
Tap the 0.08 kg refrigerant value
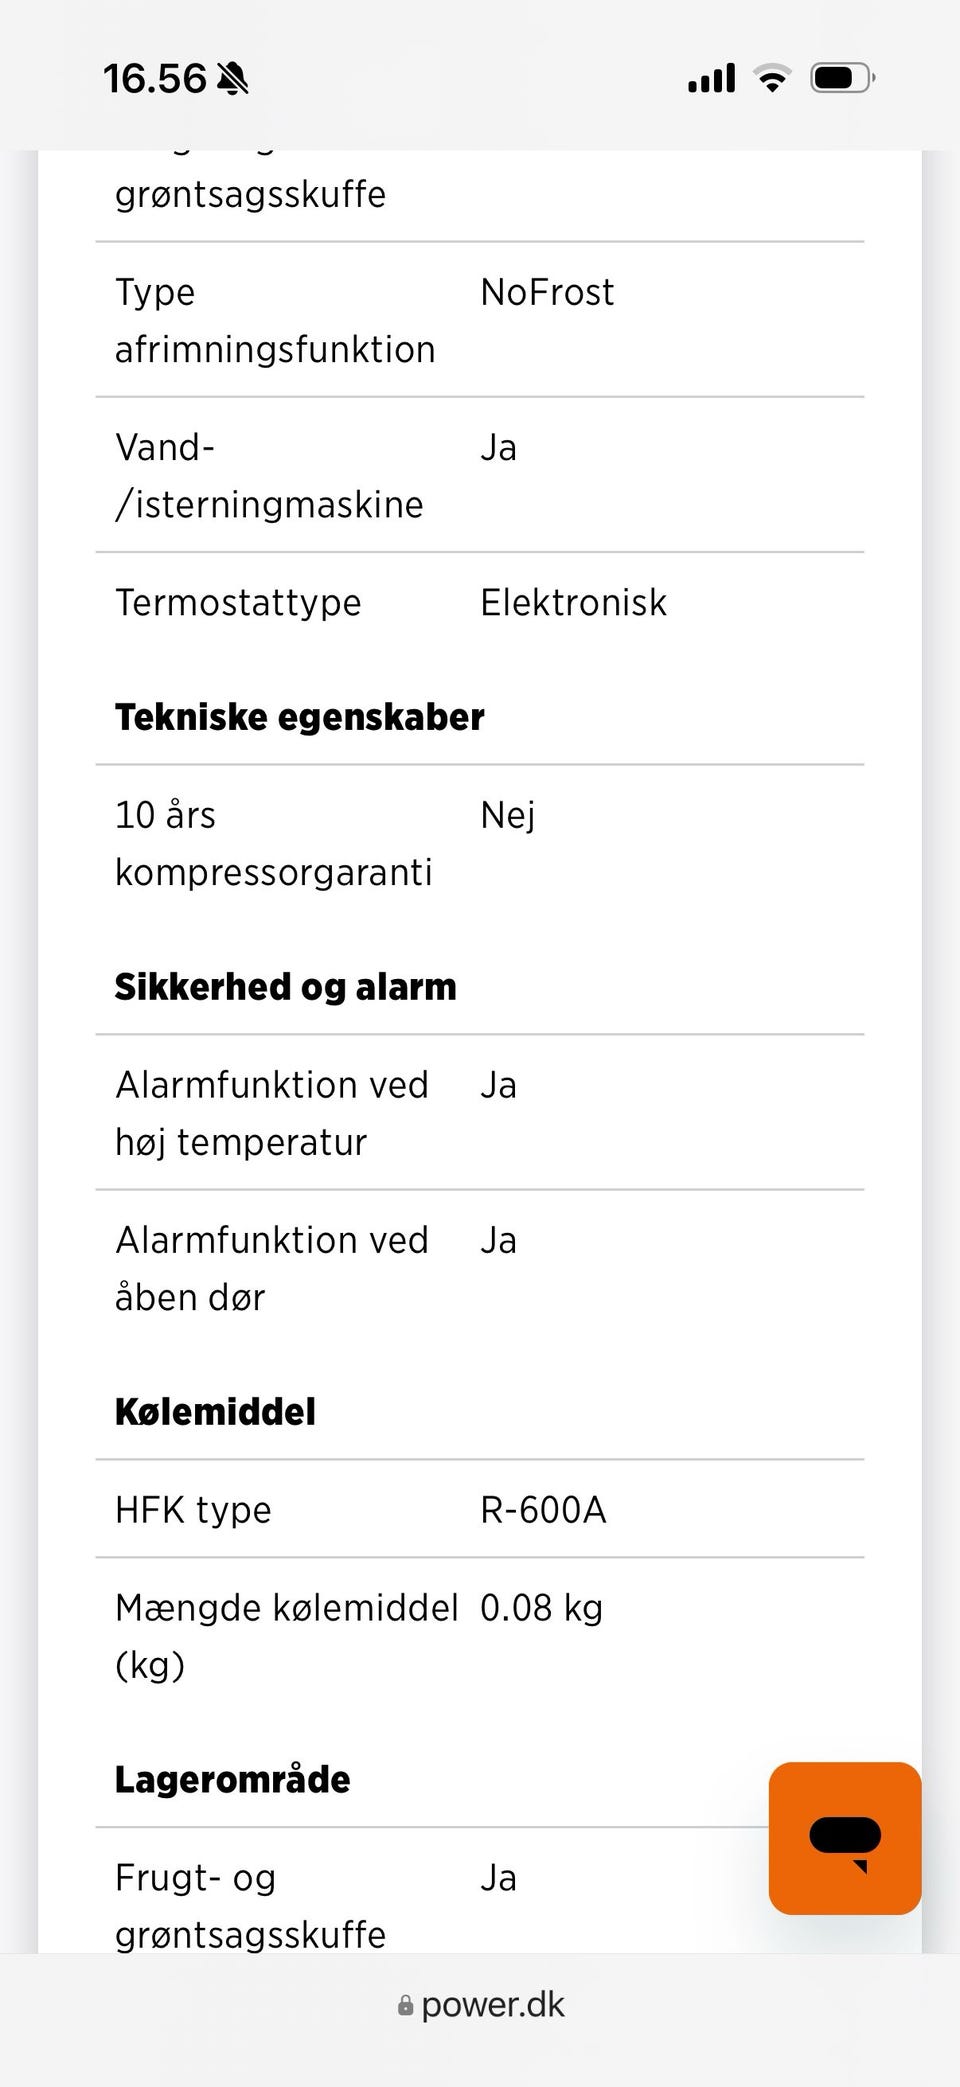coord(541,1608)
